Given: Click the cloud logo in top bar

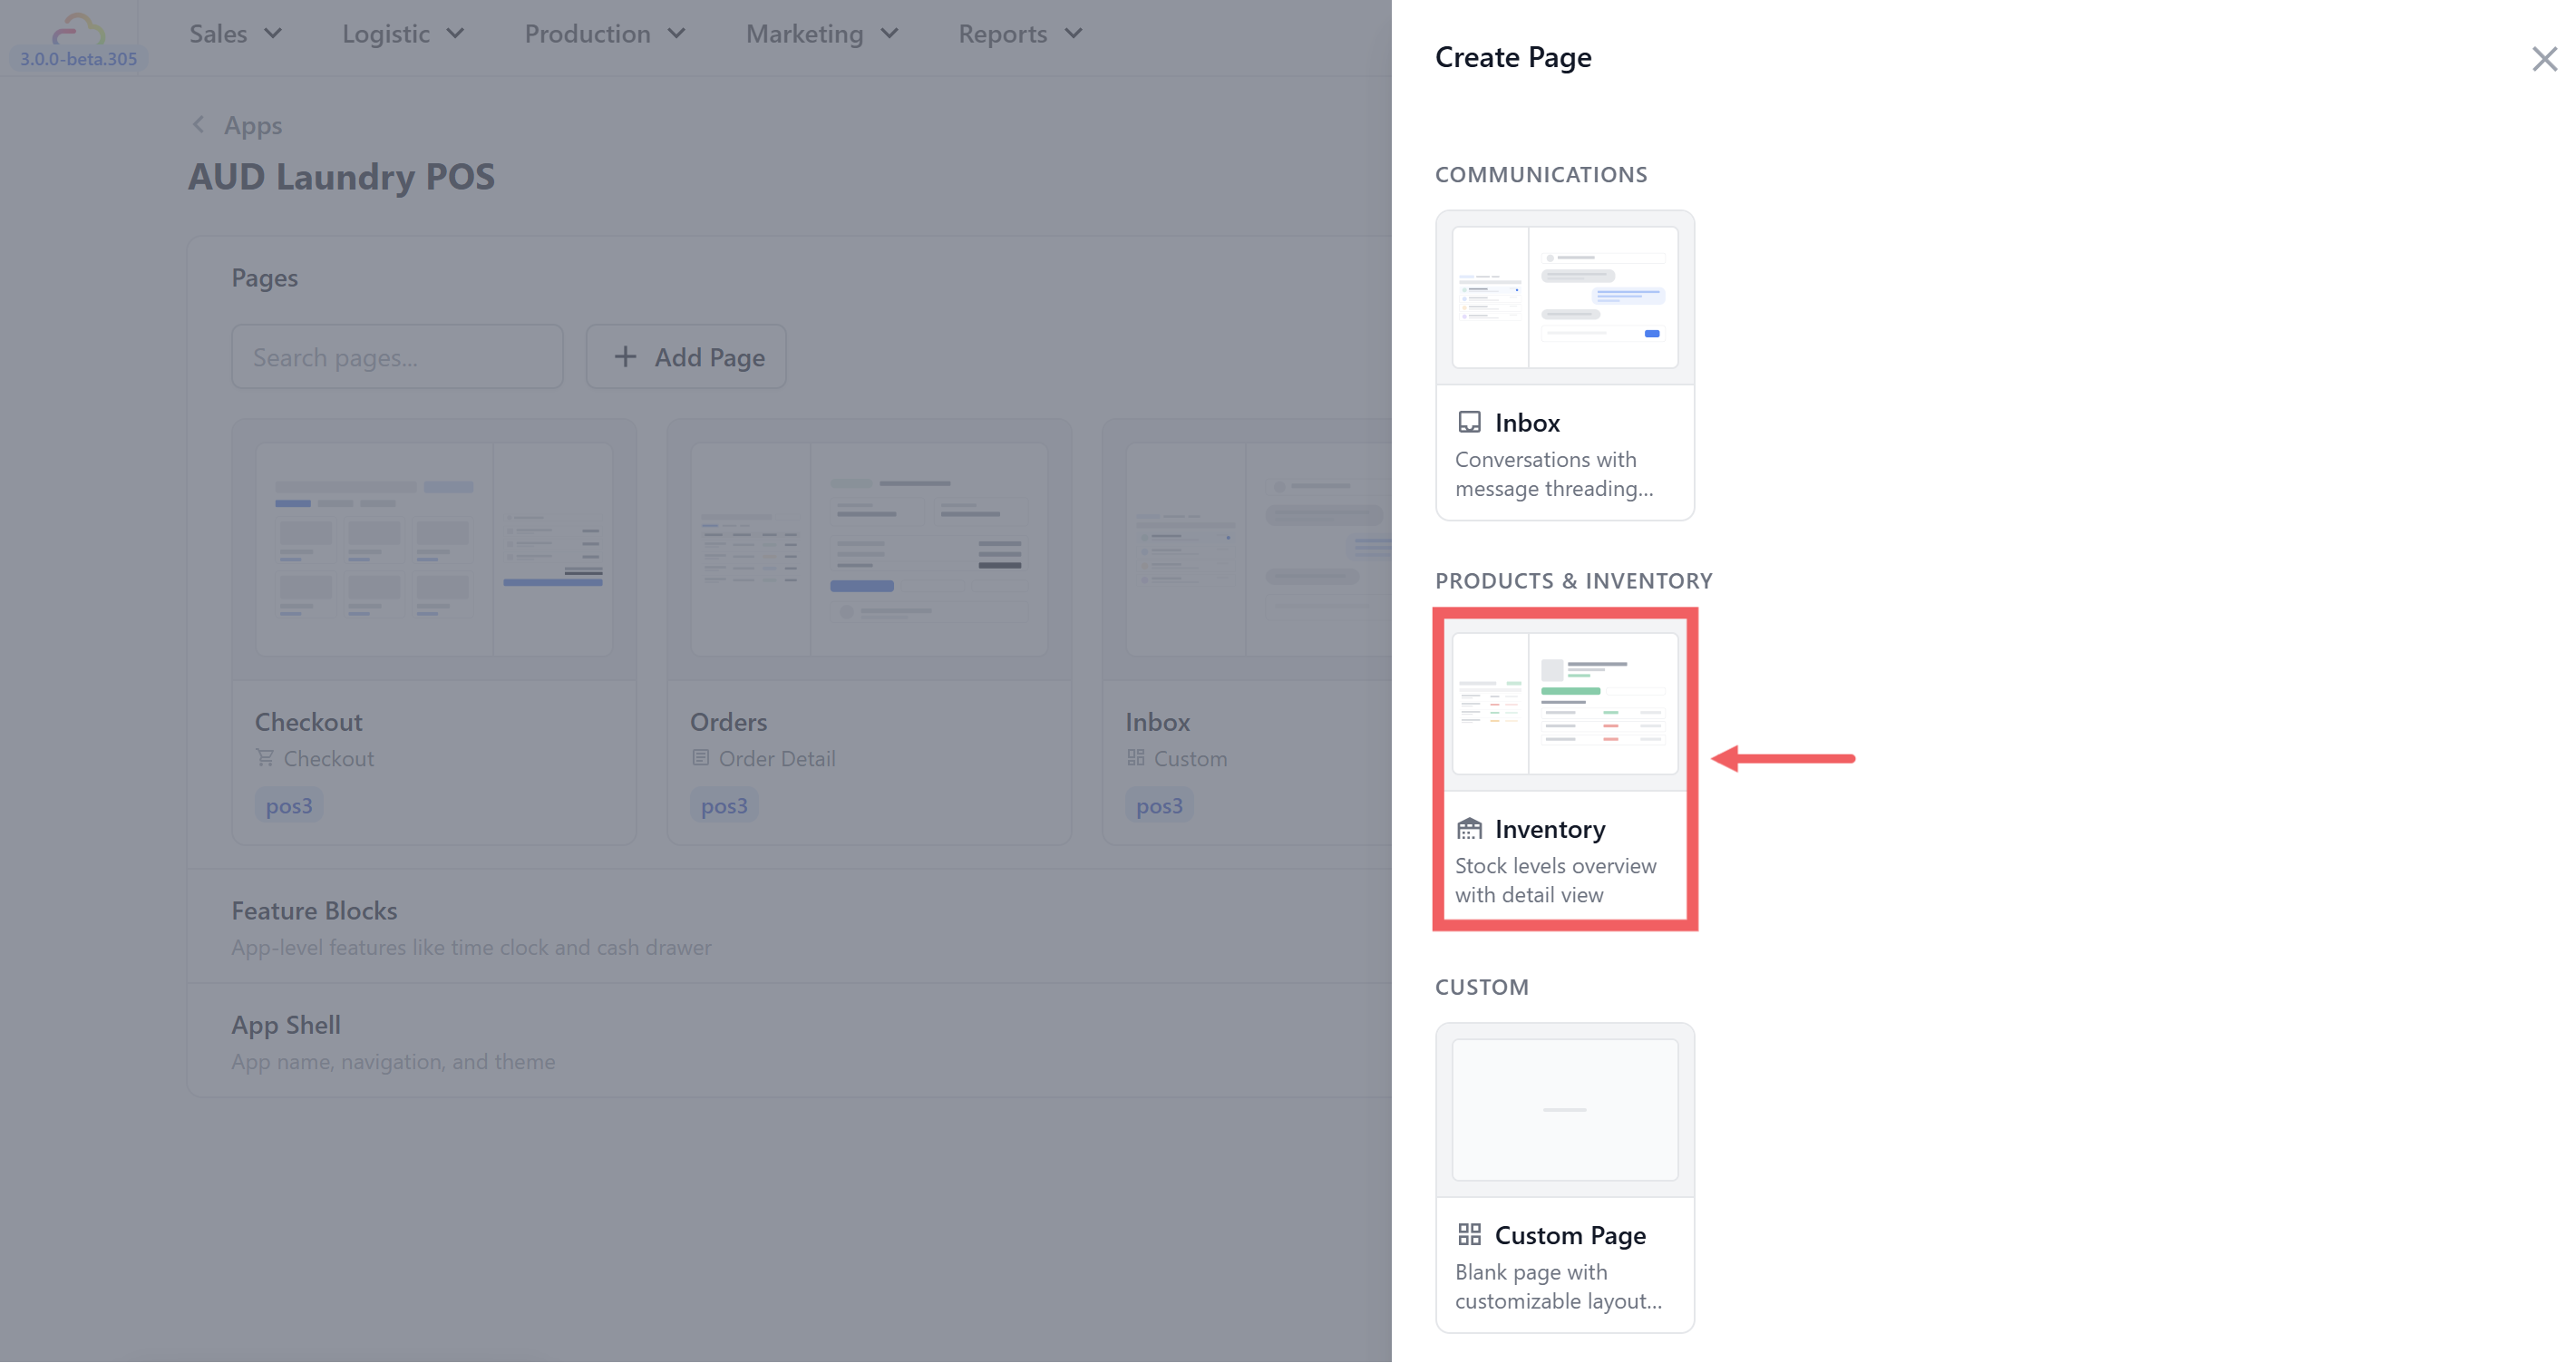Looking at the screenshot, I should click(x=78, y=28).
